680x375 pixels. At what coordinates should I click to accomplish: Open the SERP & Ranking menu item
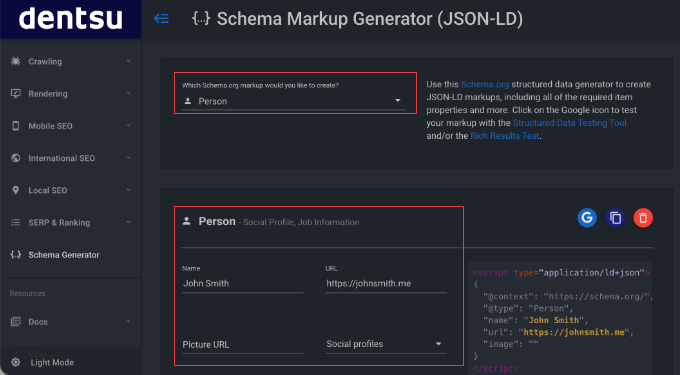click(x=70, y=222)
